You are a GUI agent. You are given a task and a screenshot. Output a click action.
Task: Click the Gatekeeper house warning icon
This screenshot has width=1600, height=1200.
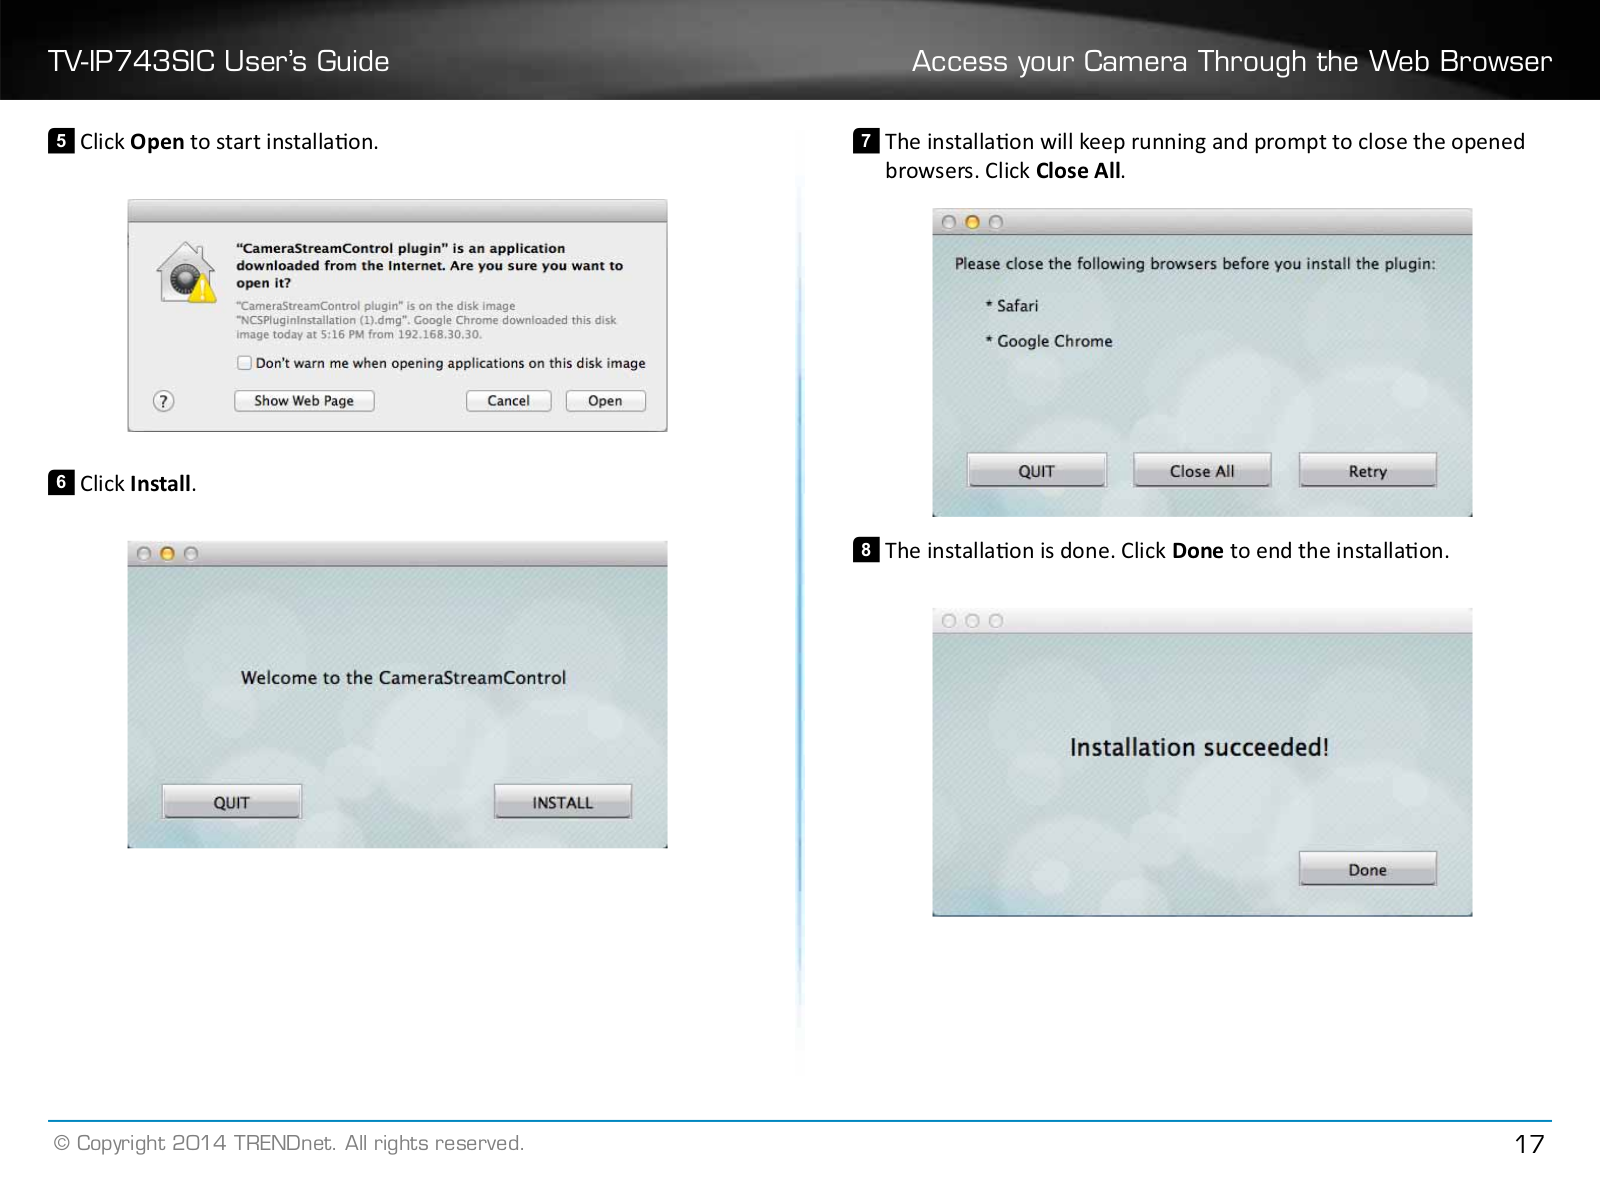coord(186,271)
